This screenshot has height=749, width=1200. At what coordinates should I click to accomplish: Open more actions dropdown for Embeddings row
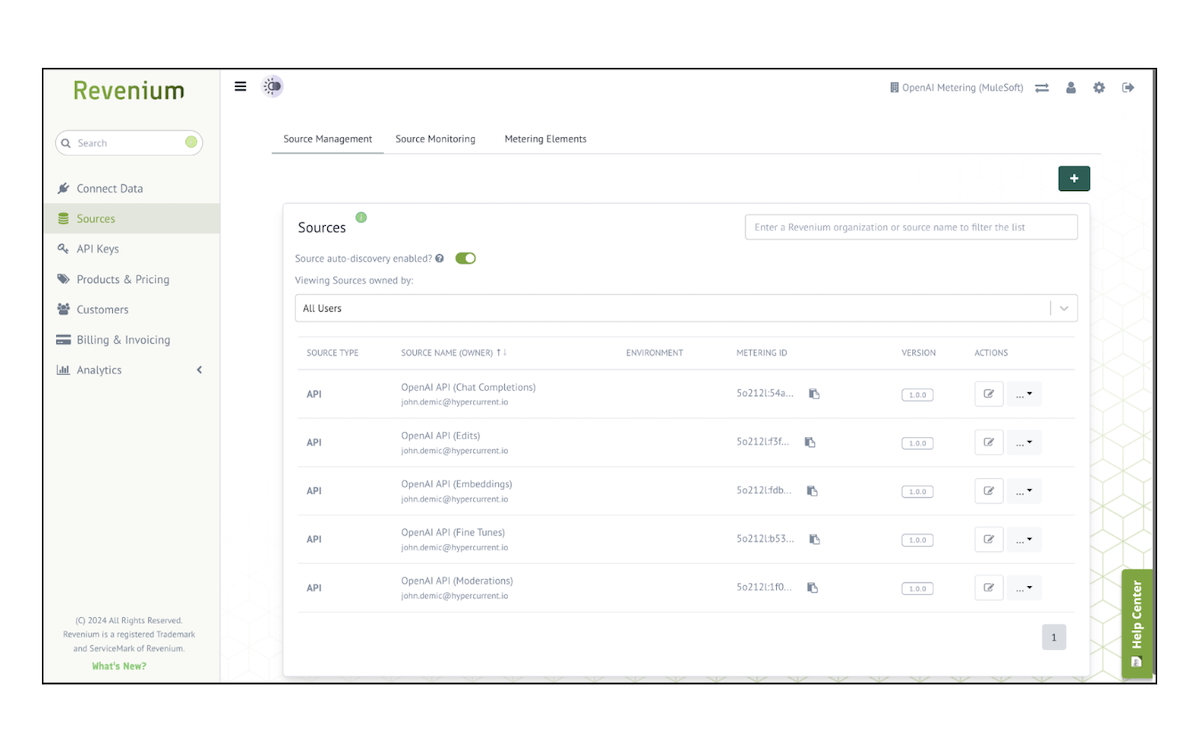coord(1024,491)
